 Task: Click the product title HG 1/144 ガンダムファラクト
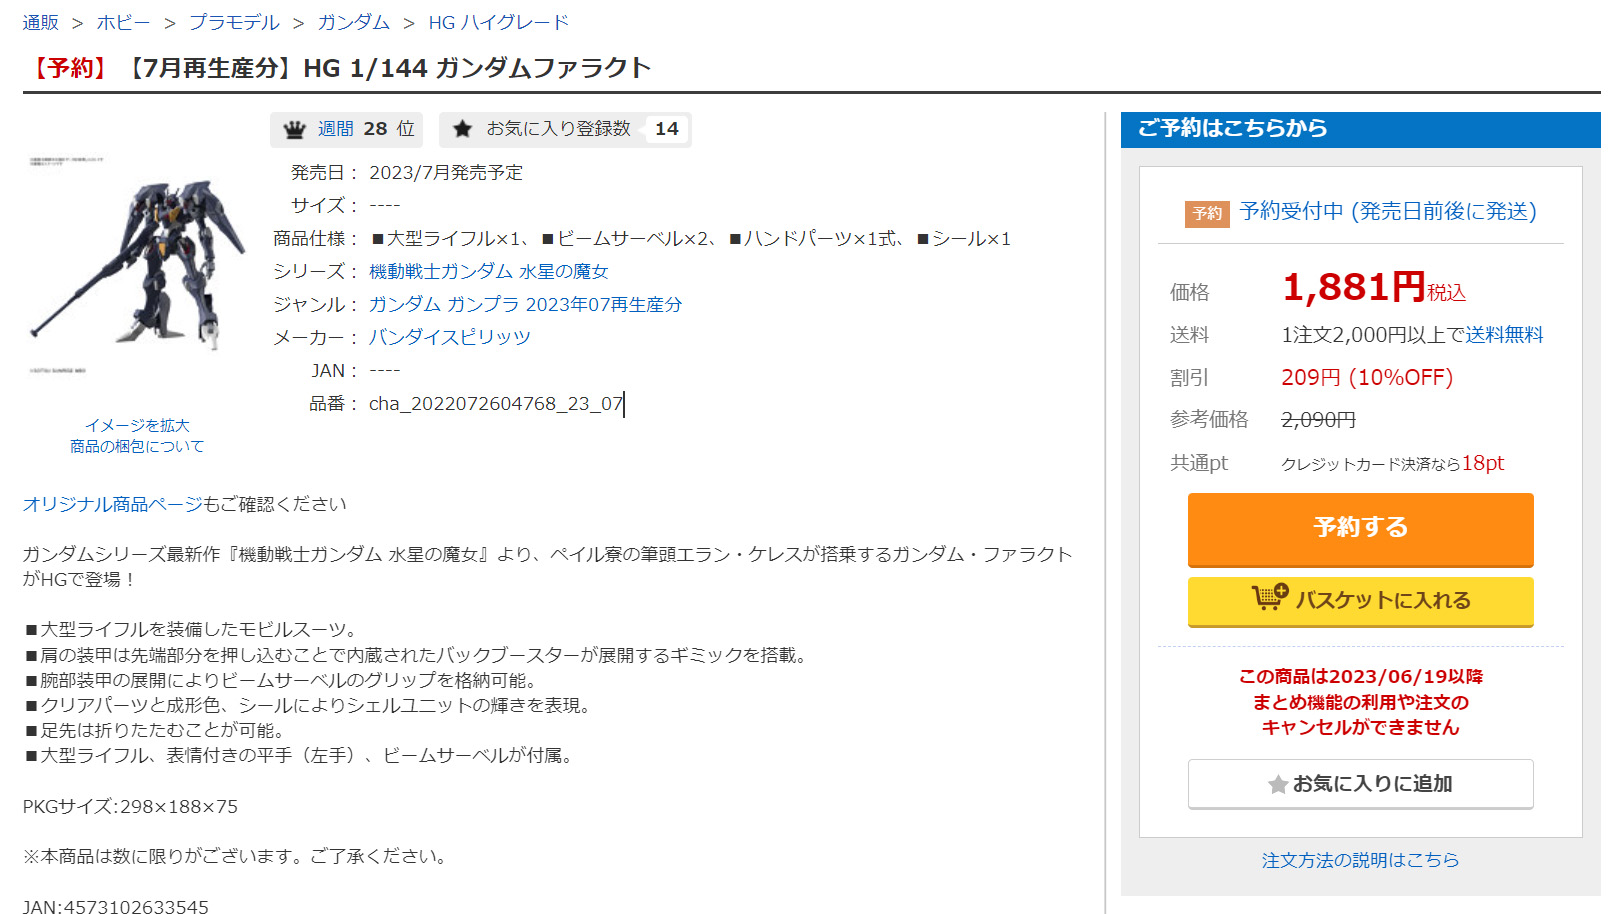pyautogui.click(x=477, y=68)
